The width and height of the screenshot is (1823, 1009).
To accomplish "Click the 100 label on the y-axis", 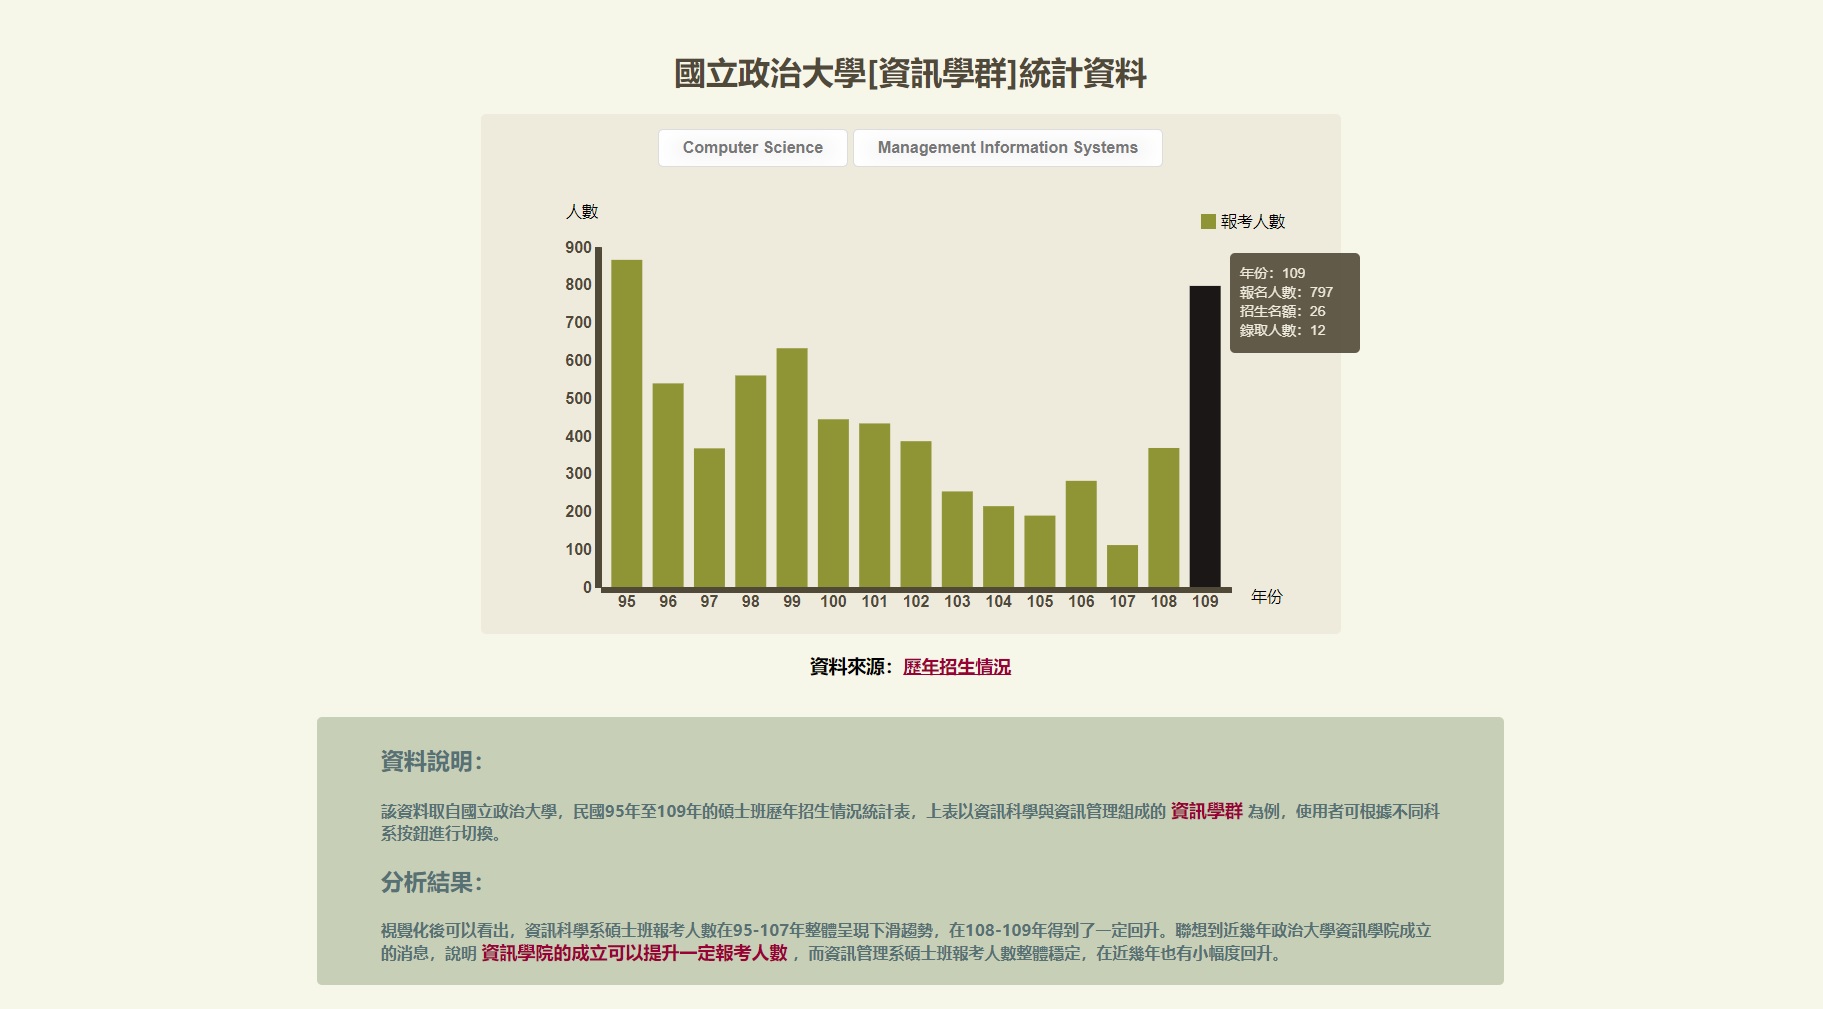I will click(578, 549).
